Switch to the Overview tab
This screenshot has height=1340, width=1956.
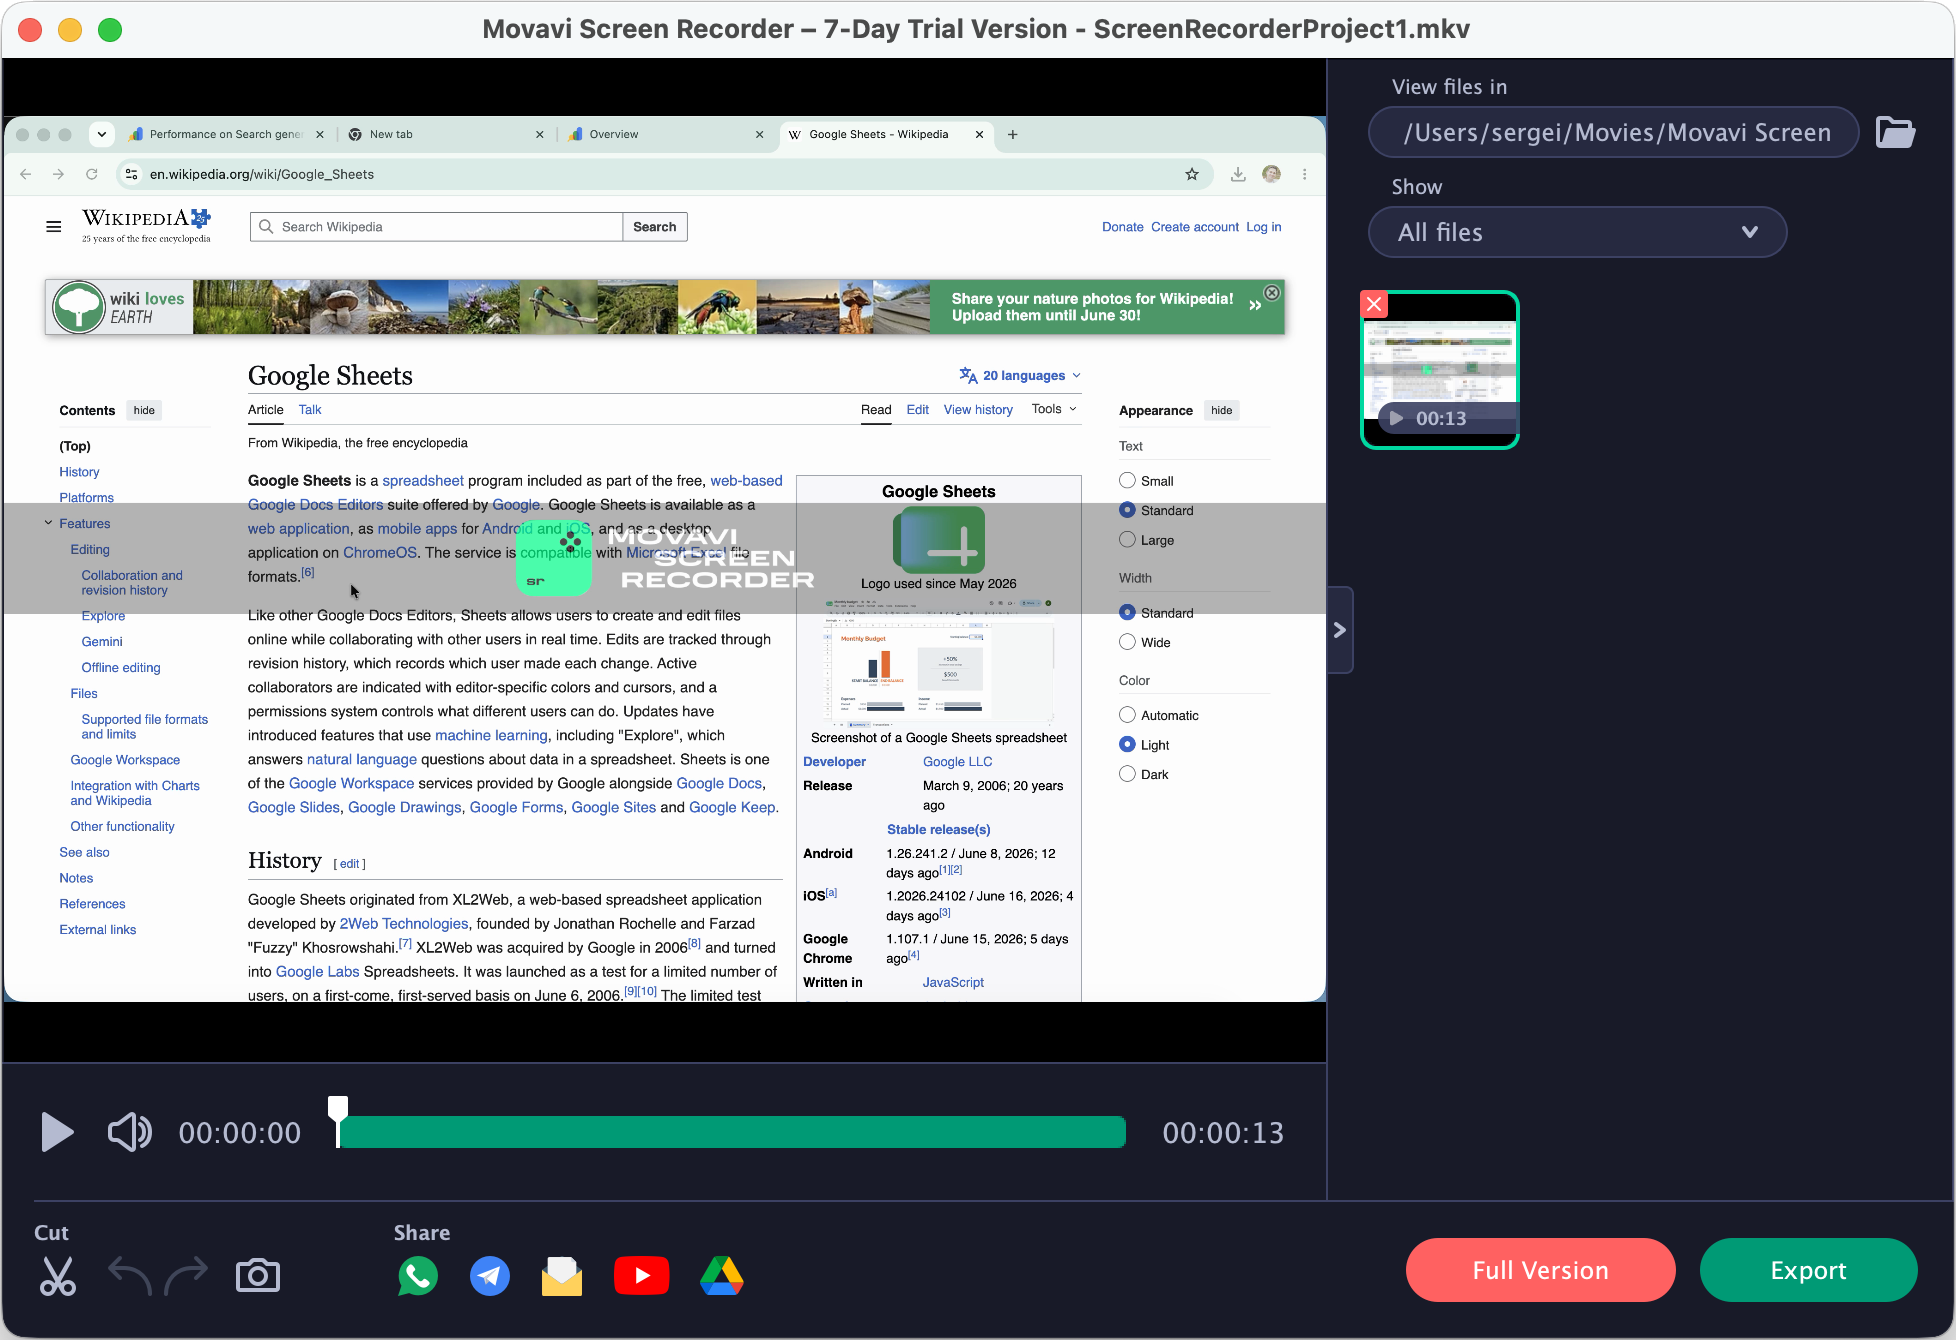[663, 134]
